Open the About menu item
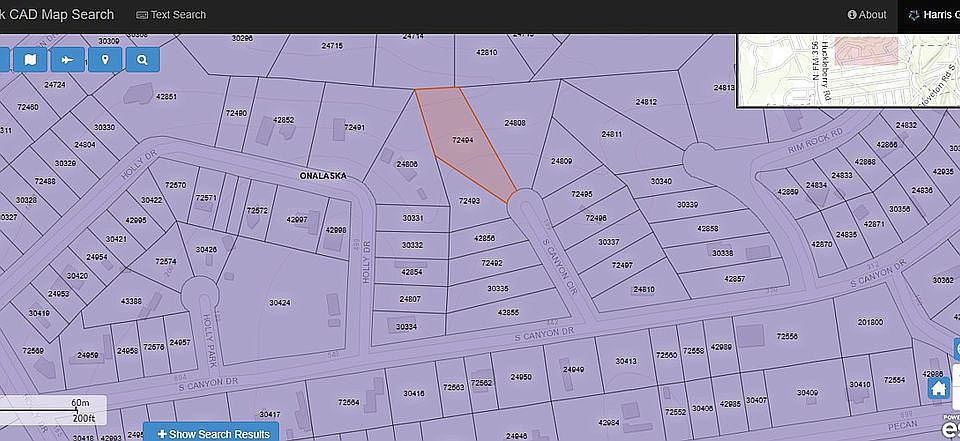Image resolution: width=960 pixels, height=441 pixels. 866,15
